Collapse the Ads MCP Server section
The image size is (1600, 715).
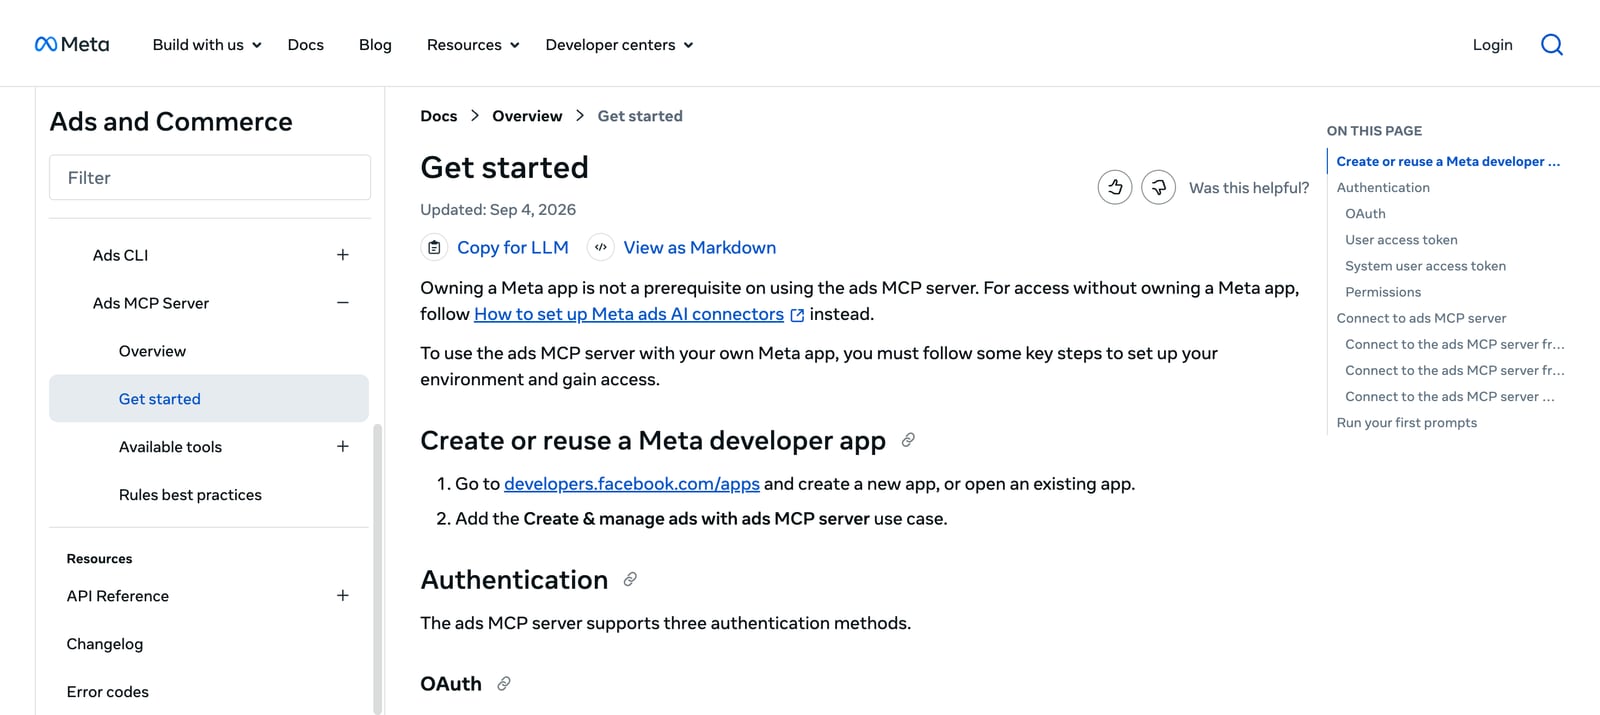point(343,303)
